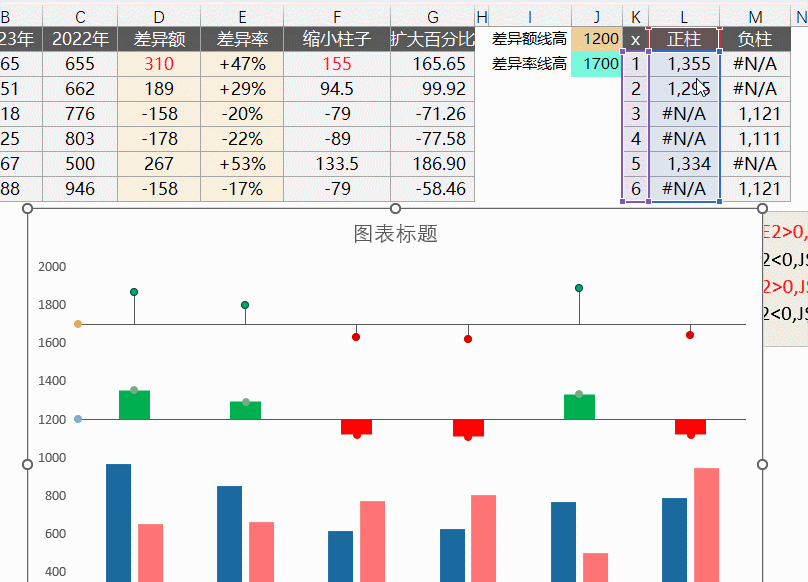Image resolution: width=808 pixels, height=582 pixels.
Task: Click the teal cell containing 1700
Action: 596,64
